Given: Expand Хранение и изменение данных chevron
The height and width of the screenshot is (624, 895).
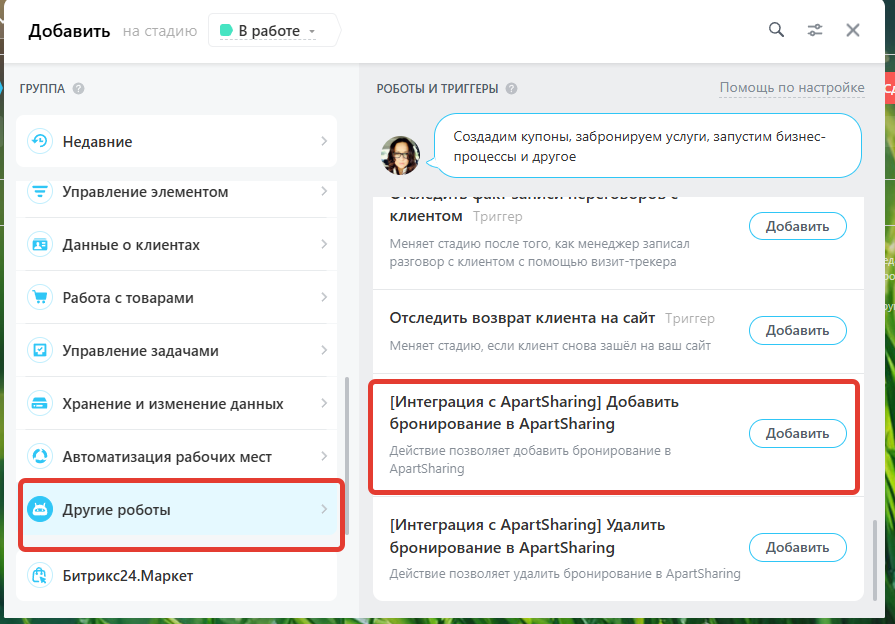Looking at the screenshot, I should click(324, 403).
